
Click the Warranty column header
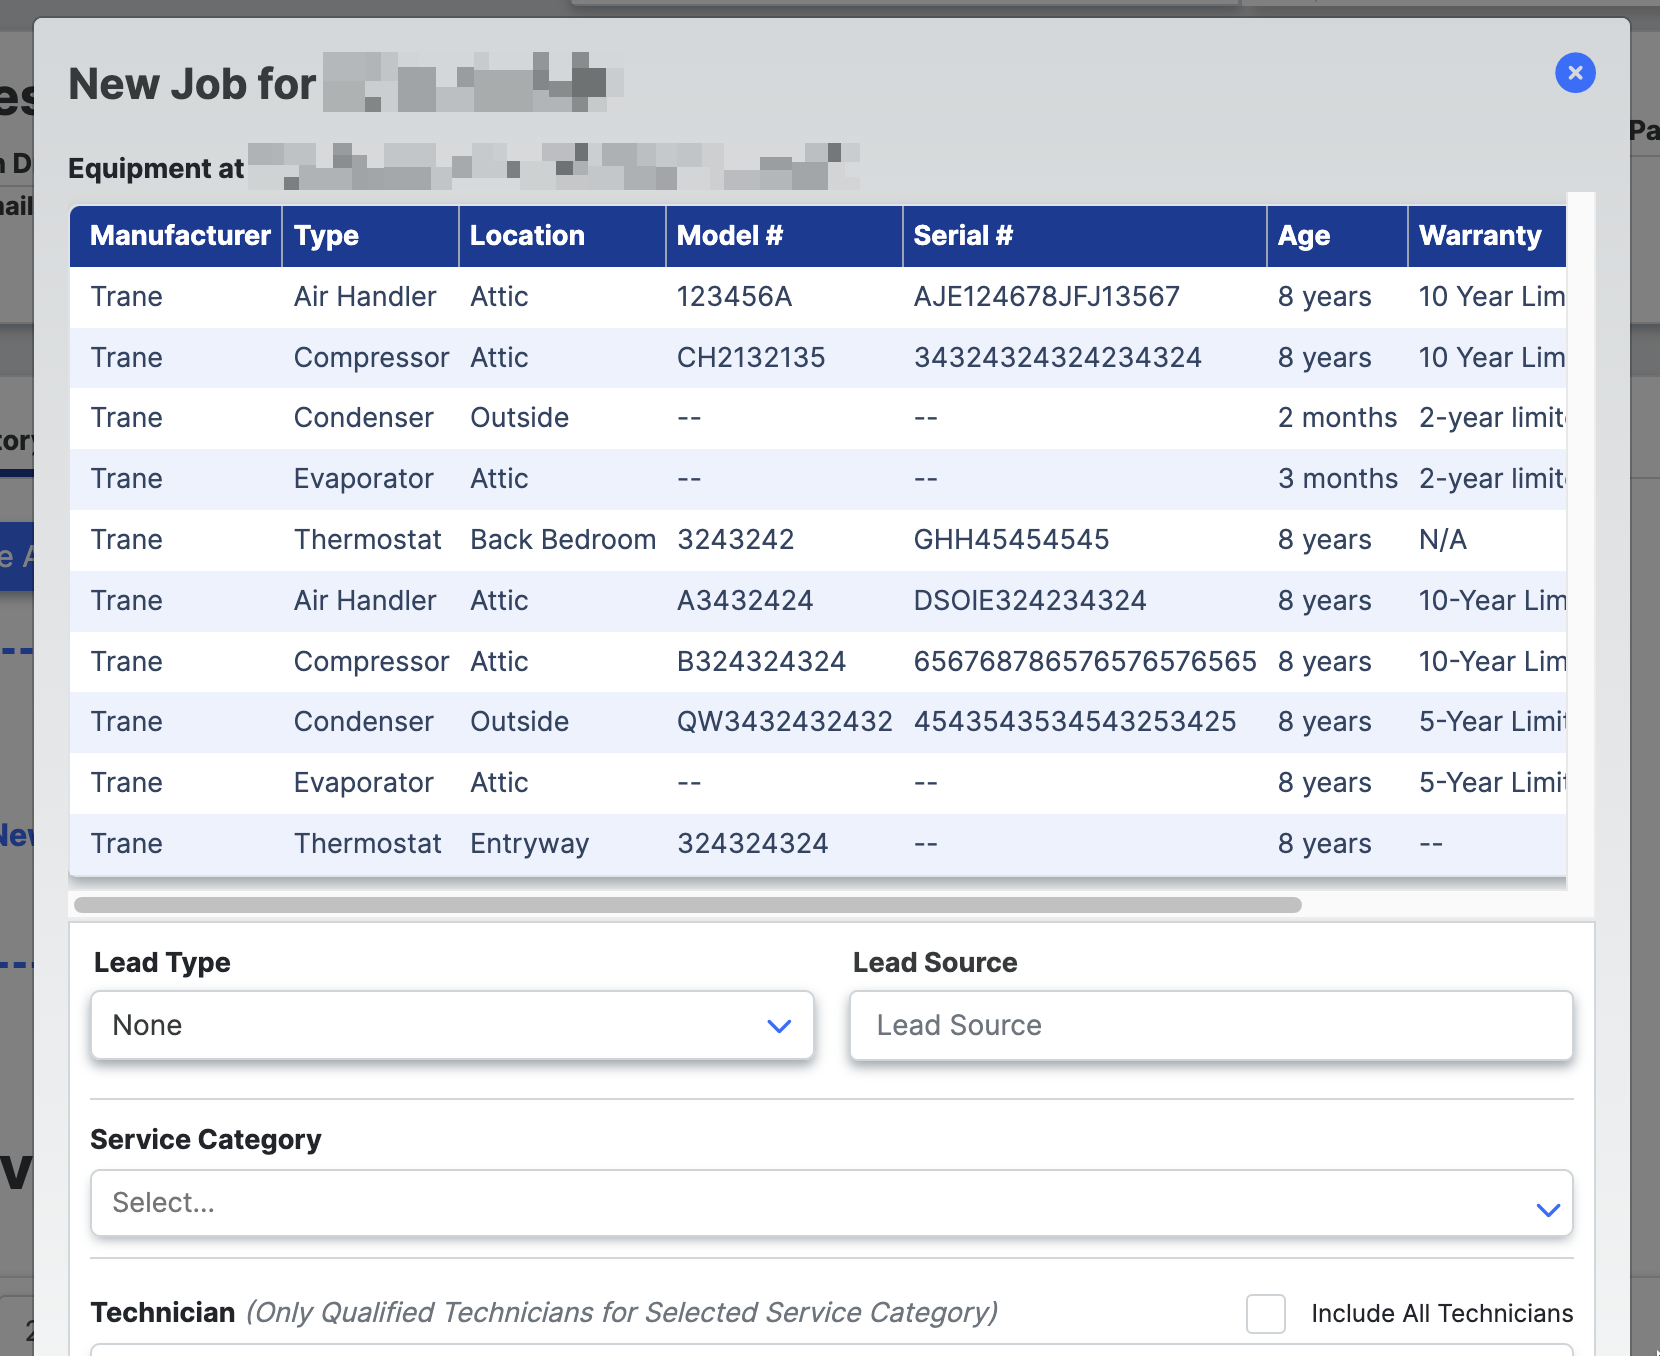[1480, 236]
